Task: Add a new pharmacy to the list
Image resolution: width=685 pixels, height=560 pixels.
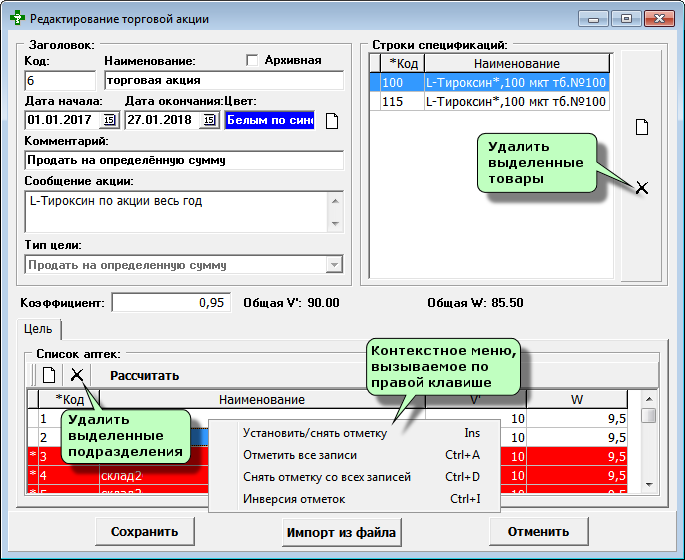Action: click(47, 375)
